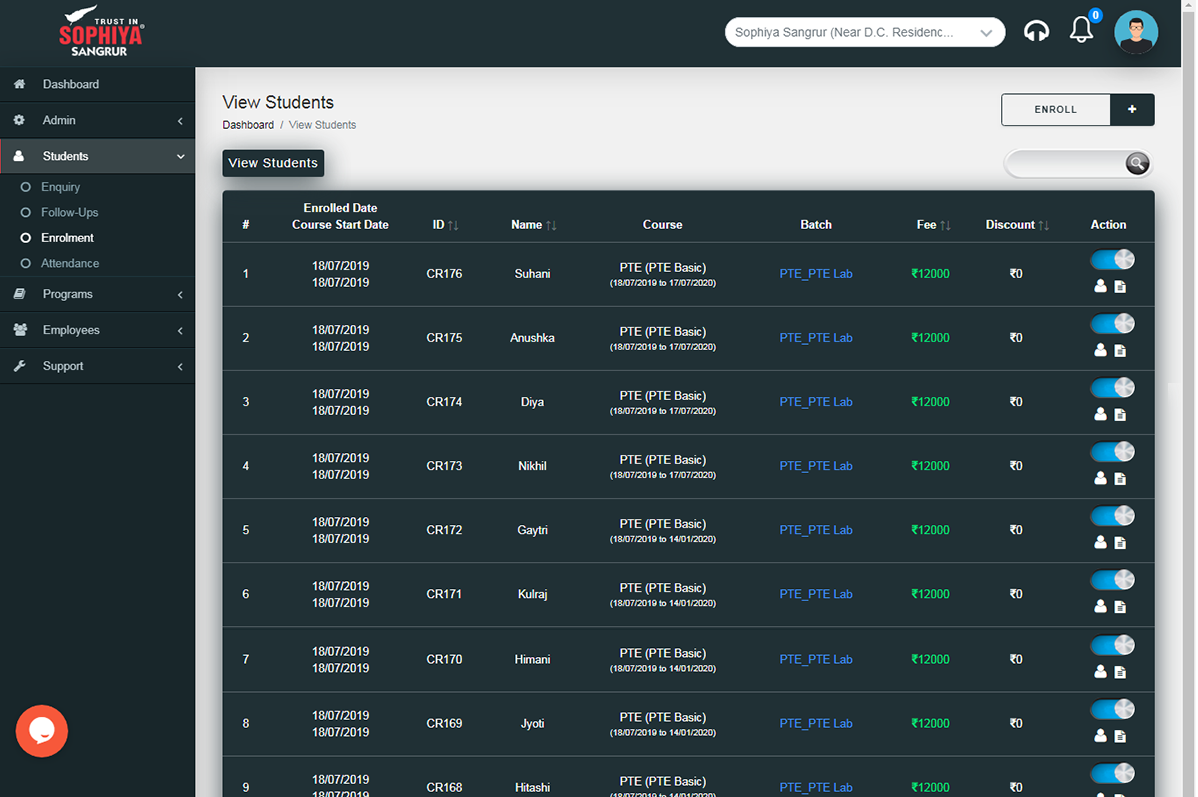
Task: Go to Dashboard in the sidebar
Action: tap(98, 84)
